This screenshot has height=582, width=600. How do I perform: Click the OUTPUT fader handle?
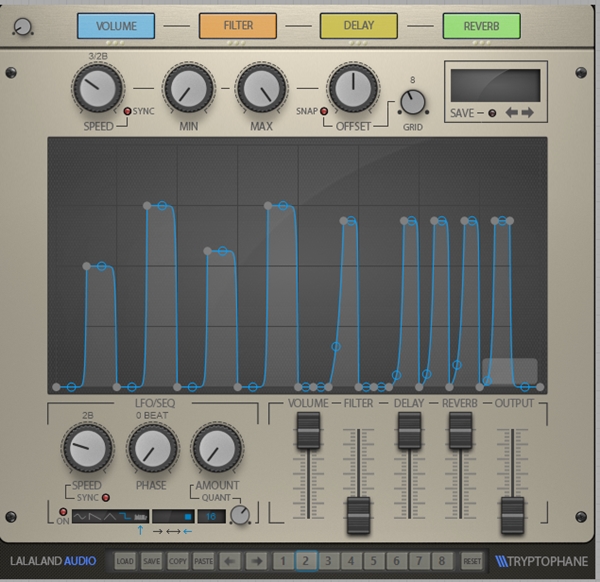(513, 507)
